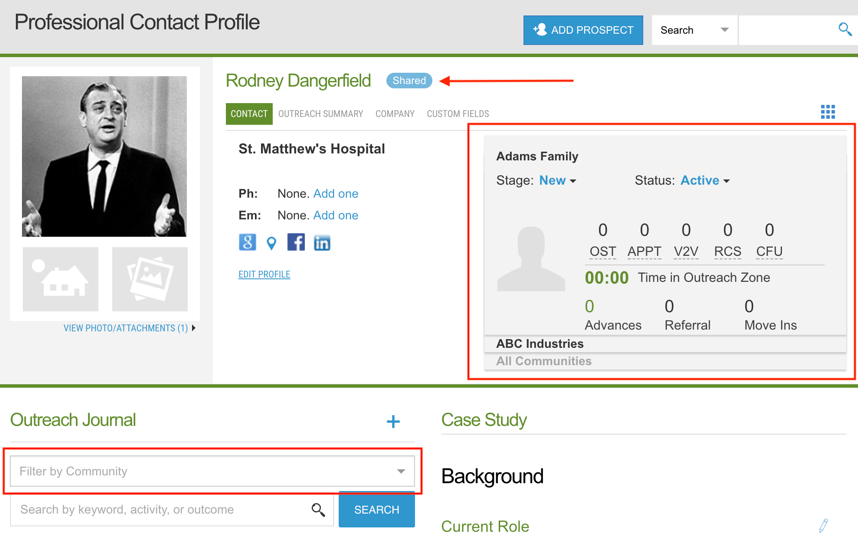Edit Current Role with pencil icon
Image resolution: width=858 pixels, height=537 pixels.
point(824,526)
